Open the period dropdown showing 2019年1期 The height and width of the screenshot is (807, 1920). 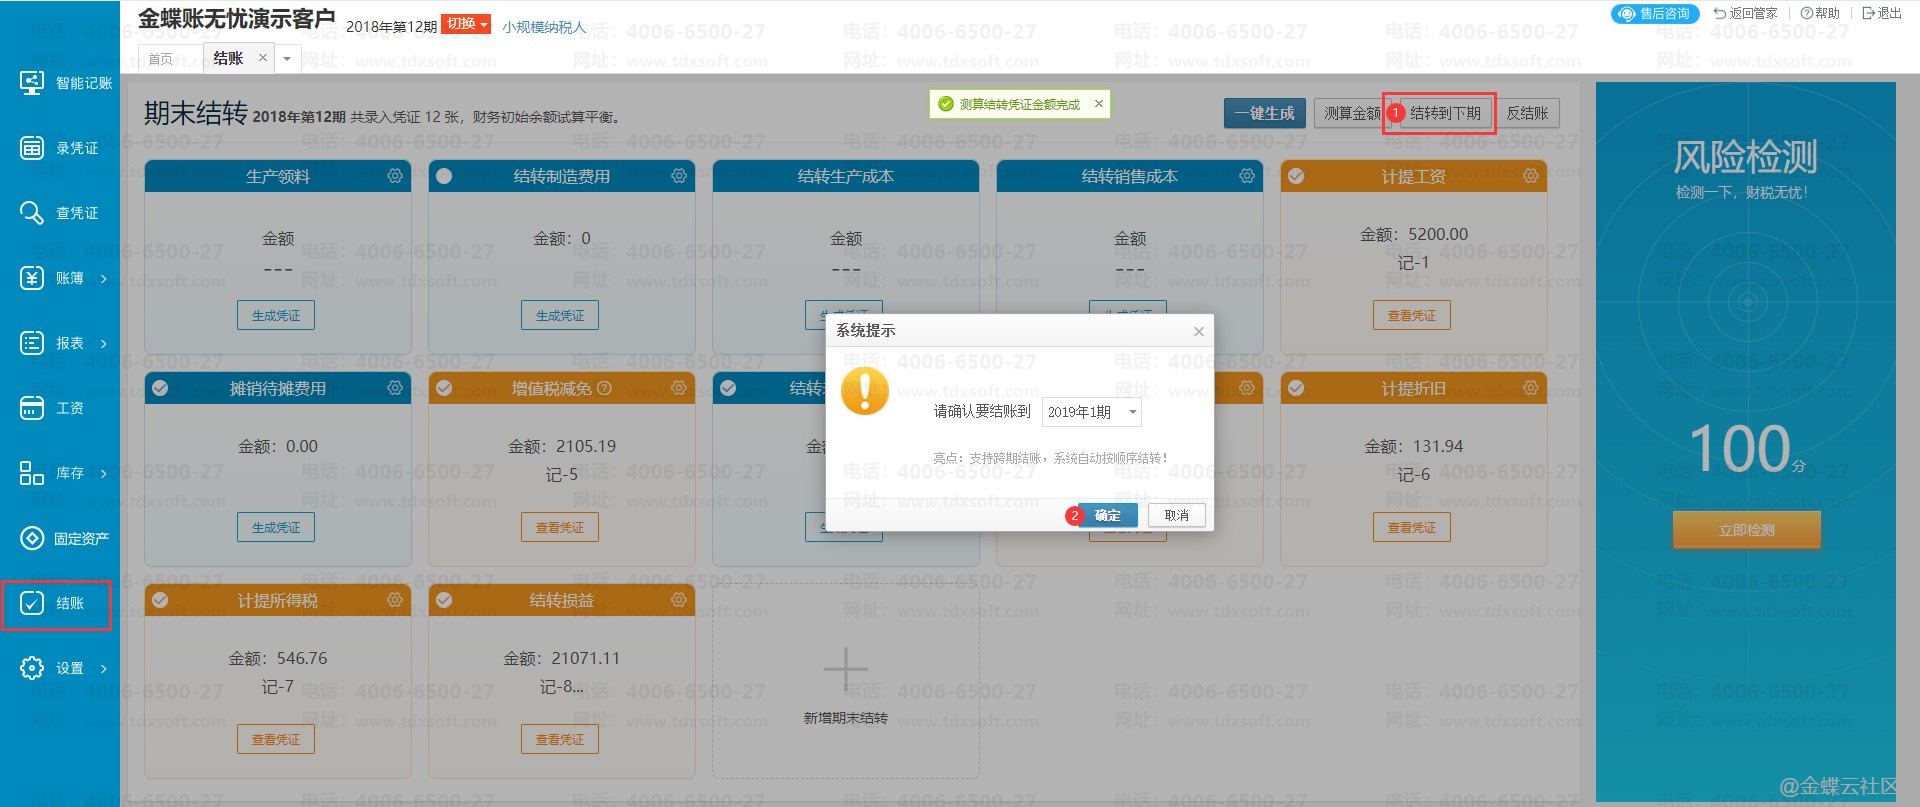click(x=1091, y=412)
